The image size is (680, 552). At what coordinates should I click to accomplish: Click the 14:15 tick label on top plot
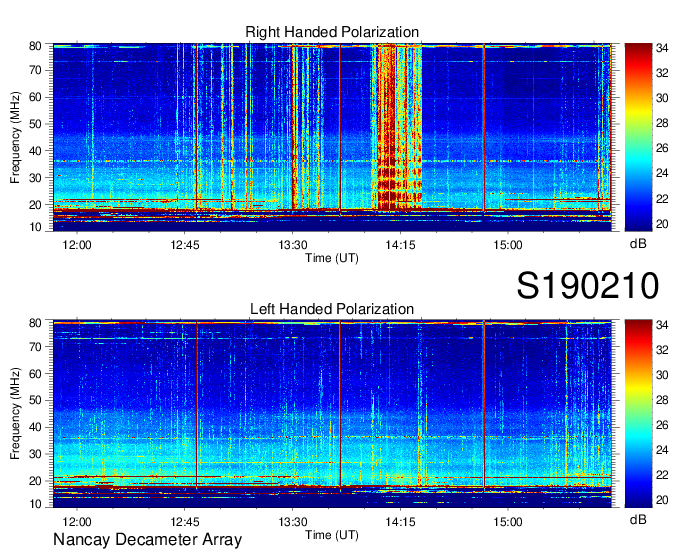point(400,245)
